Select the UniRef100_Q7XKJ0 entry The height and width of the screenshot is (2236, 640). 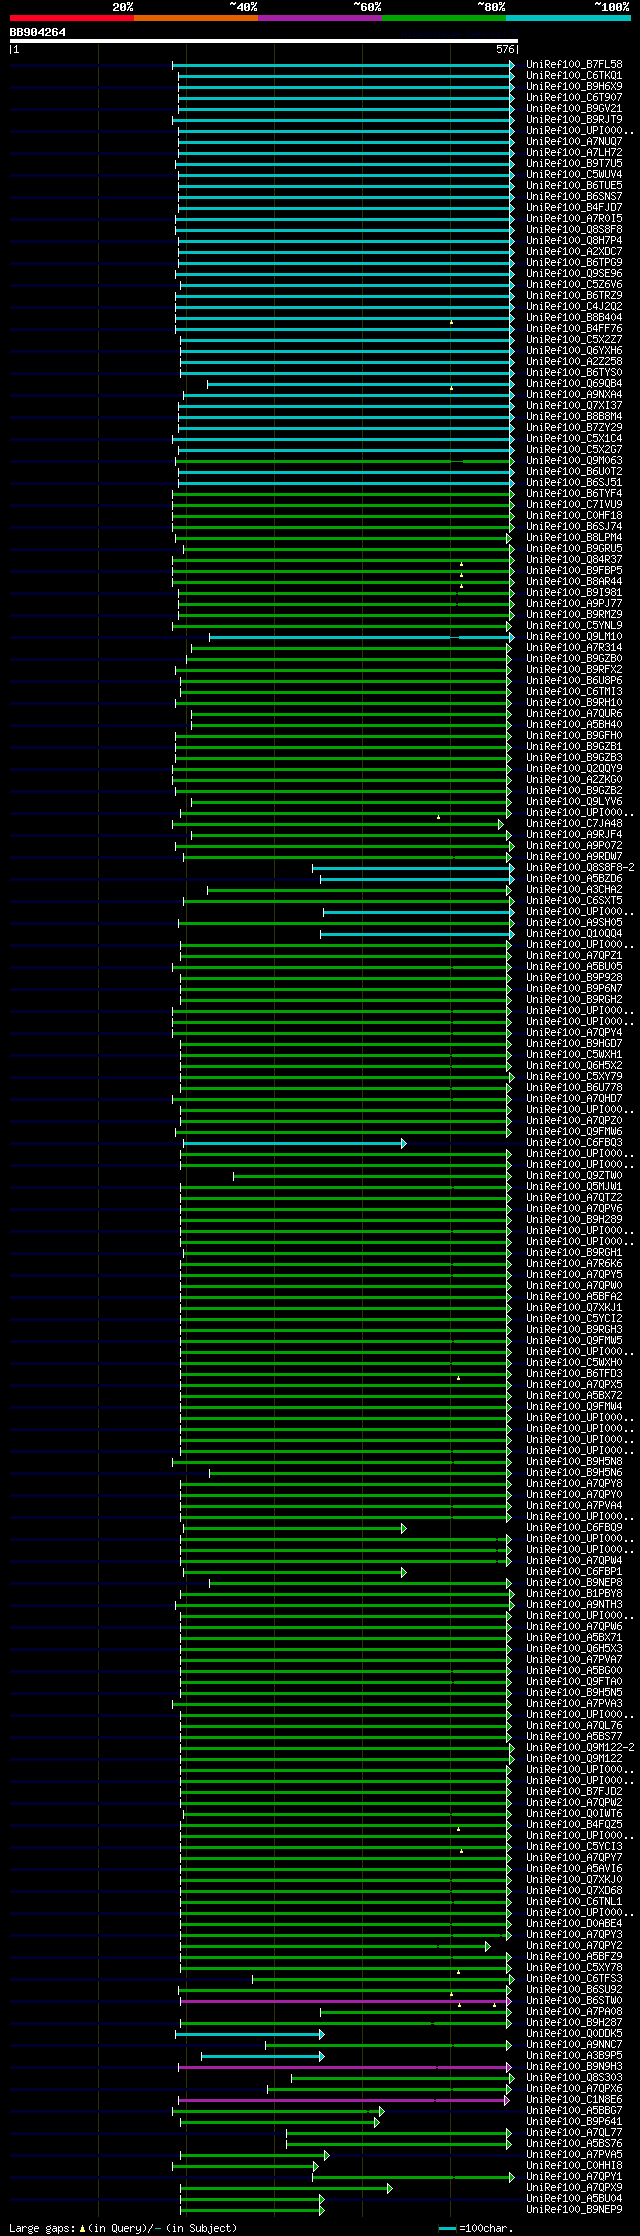pyautogui.click(x=574, y=1880)
